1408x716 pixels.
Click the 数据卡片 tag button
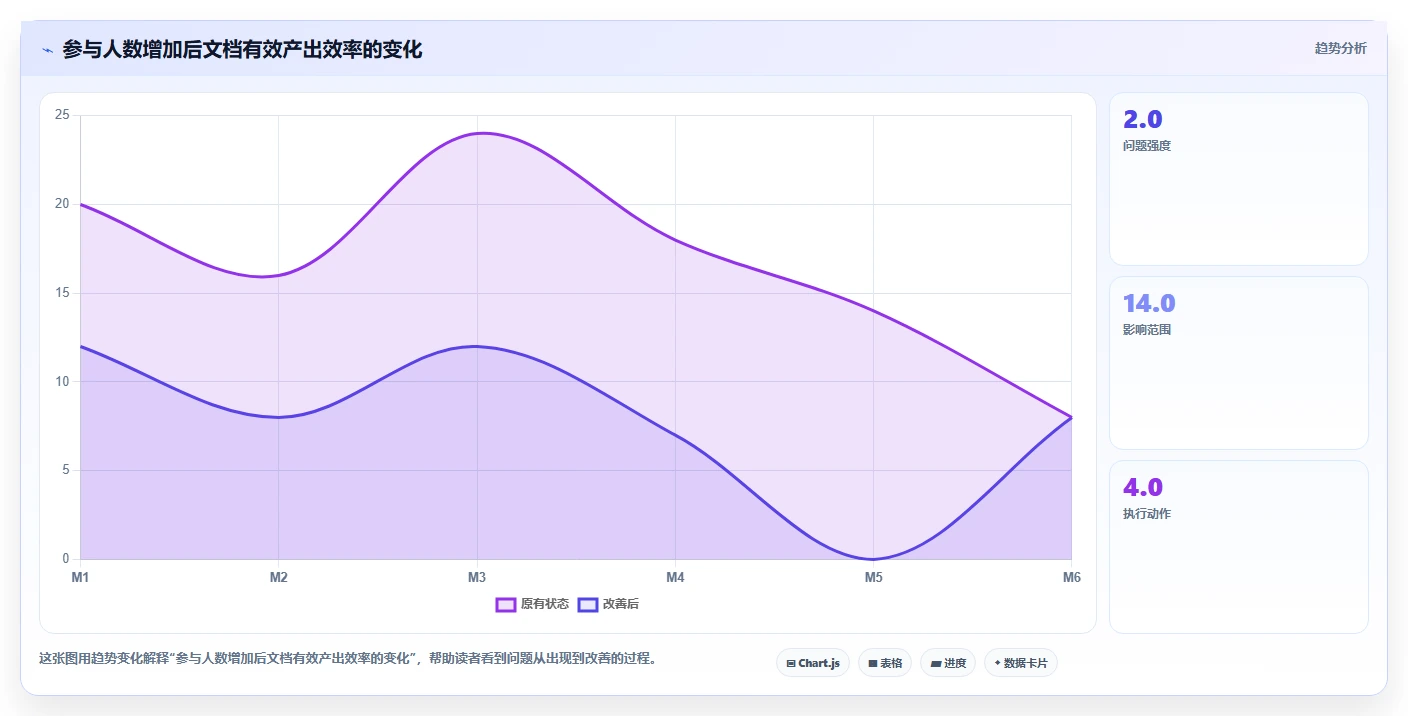pos(1021,663)
